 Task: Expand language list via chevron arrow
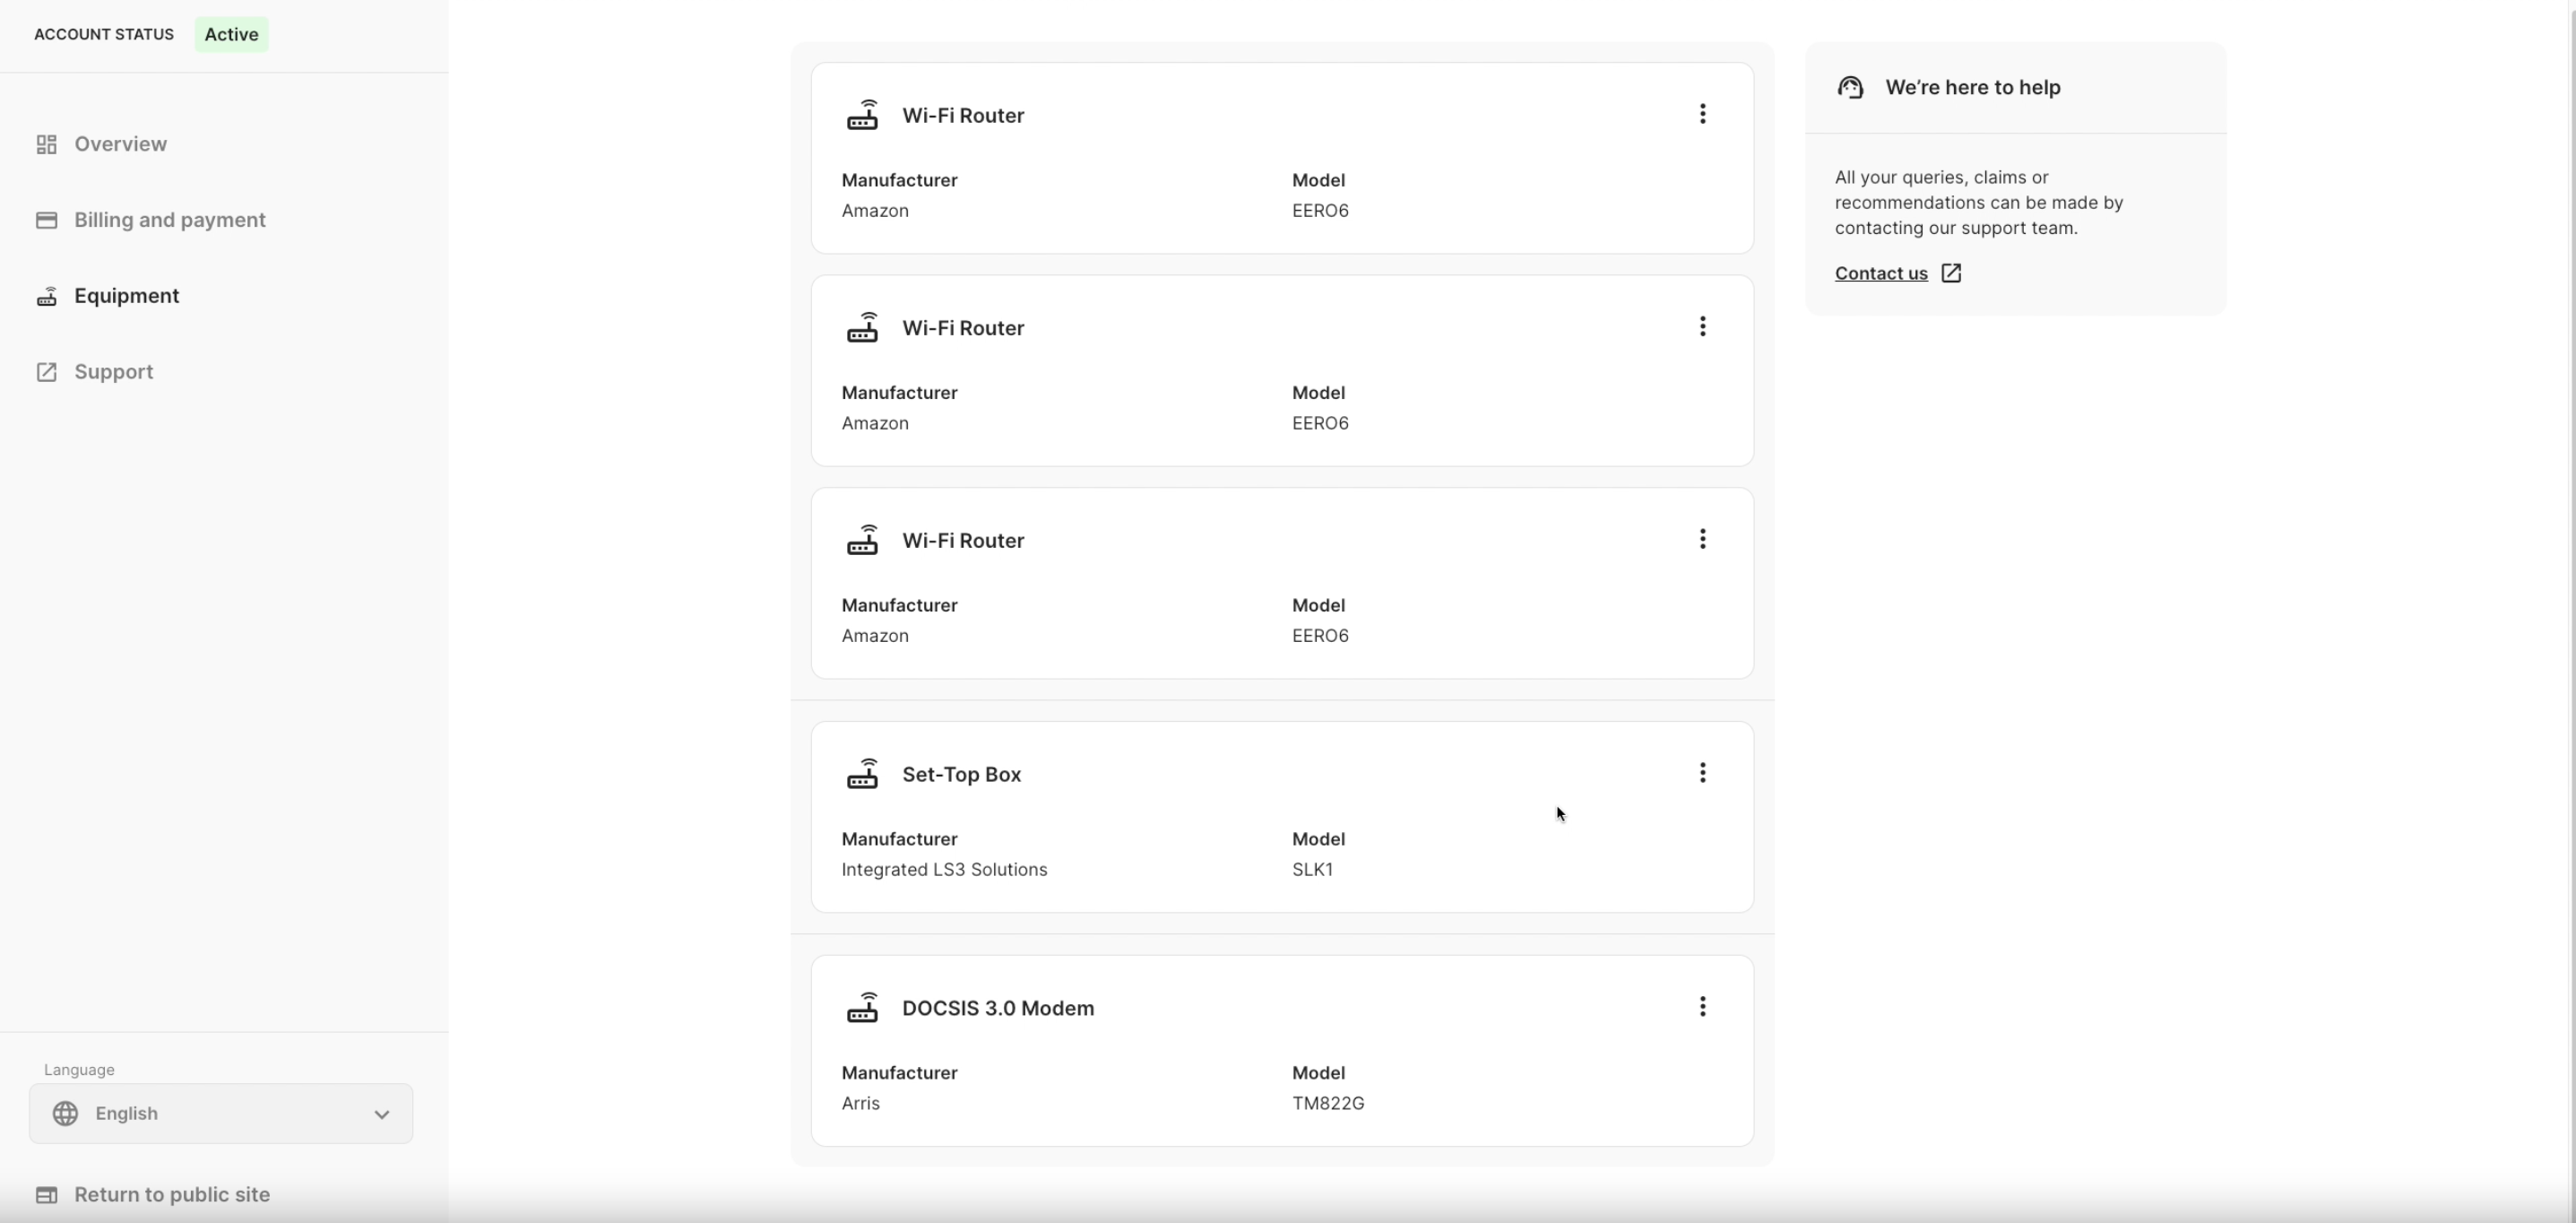[x=381, y=1114]
